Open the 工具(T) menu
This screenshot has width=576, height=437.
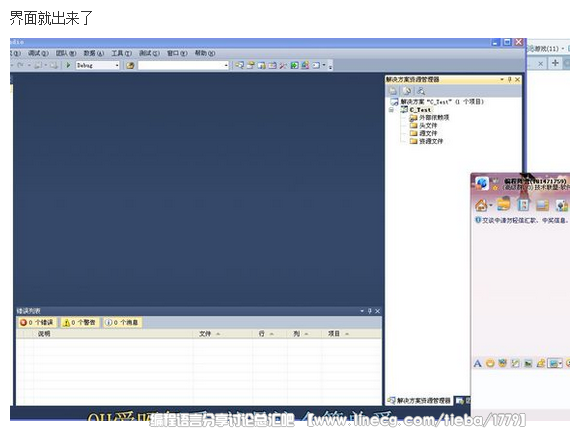pyautogui.click(x=122, y=53)
